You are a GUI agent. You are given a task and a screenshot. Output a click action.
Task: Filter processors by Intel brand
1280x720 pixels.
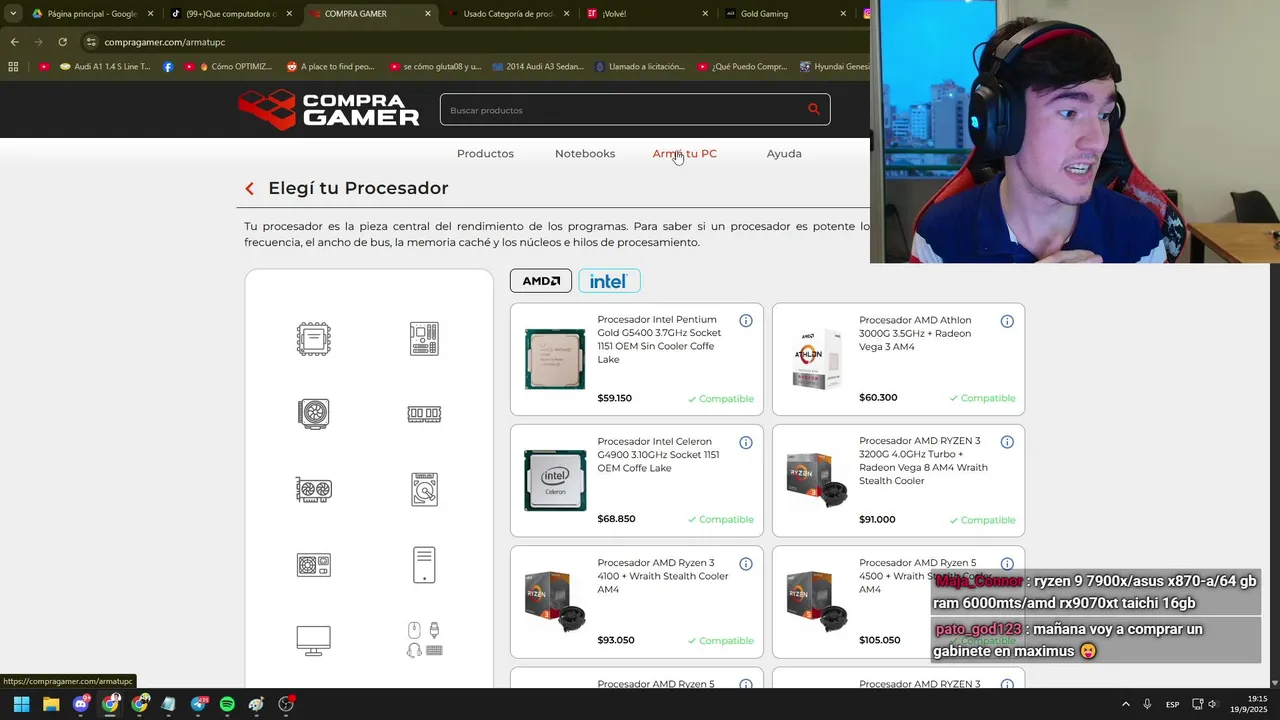point(608,281)
